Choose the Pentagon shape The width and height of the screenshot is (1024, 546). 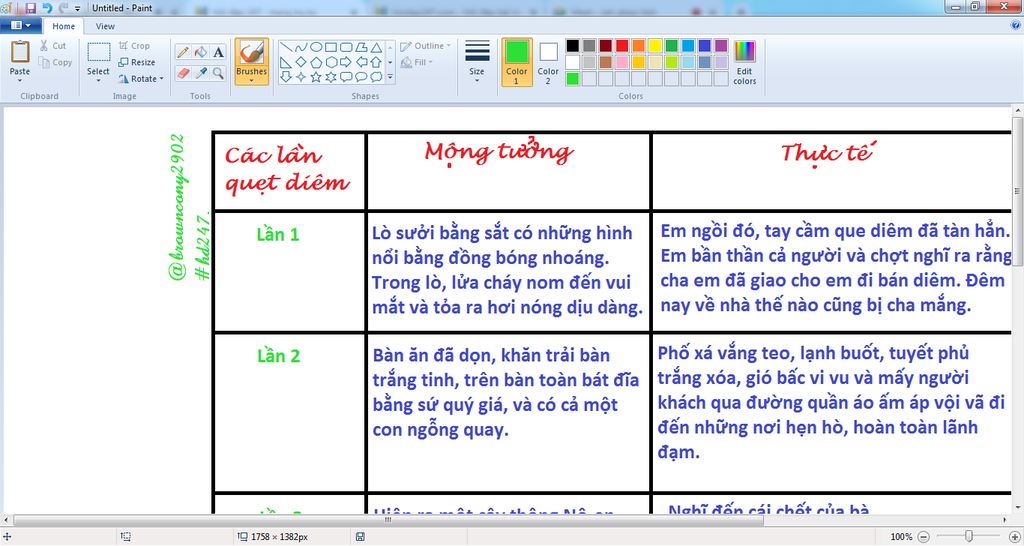[315, 62]
